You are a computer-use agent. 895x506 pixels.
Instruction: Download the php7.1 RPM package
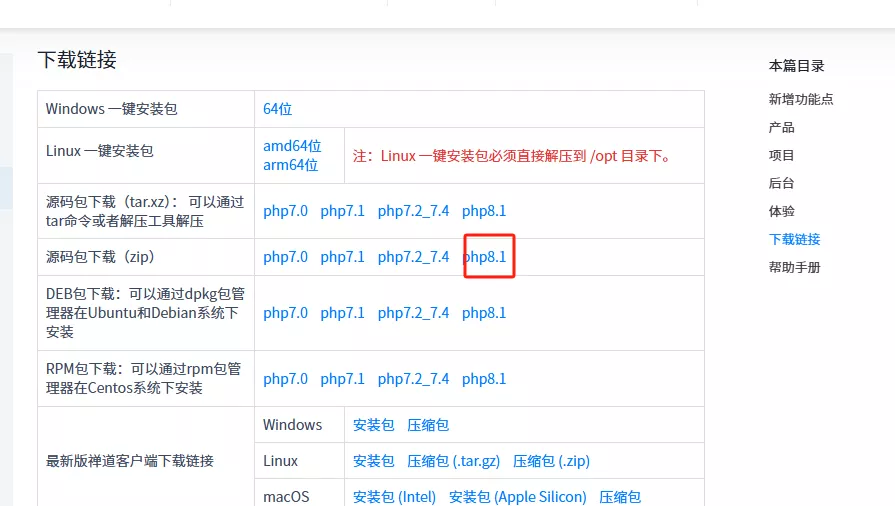click(342, 379)
